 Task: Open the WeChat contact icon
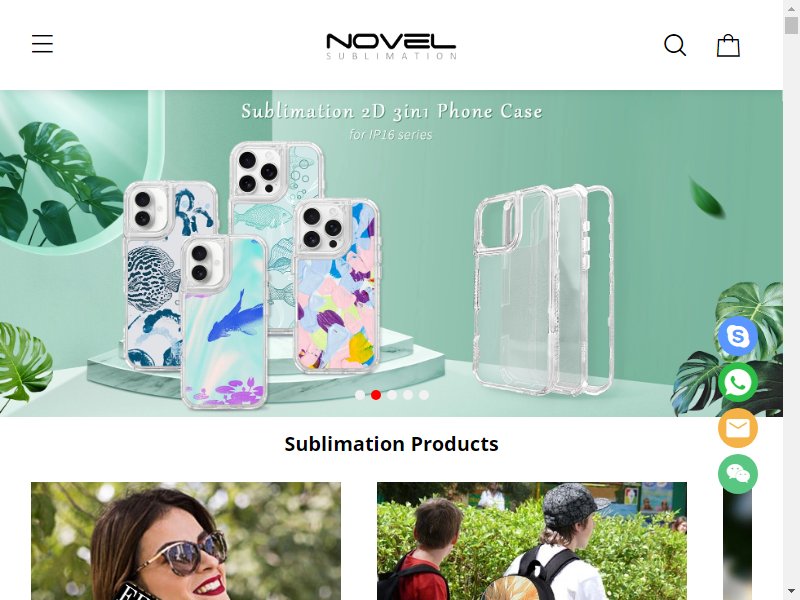pyautogui.click(x=738, y=474)
